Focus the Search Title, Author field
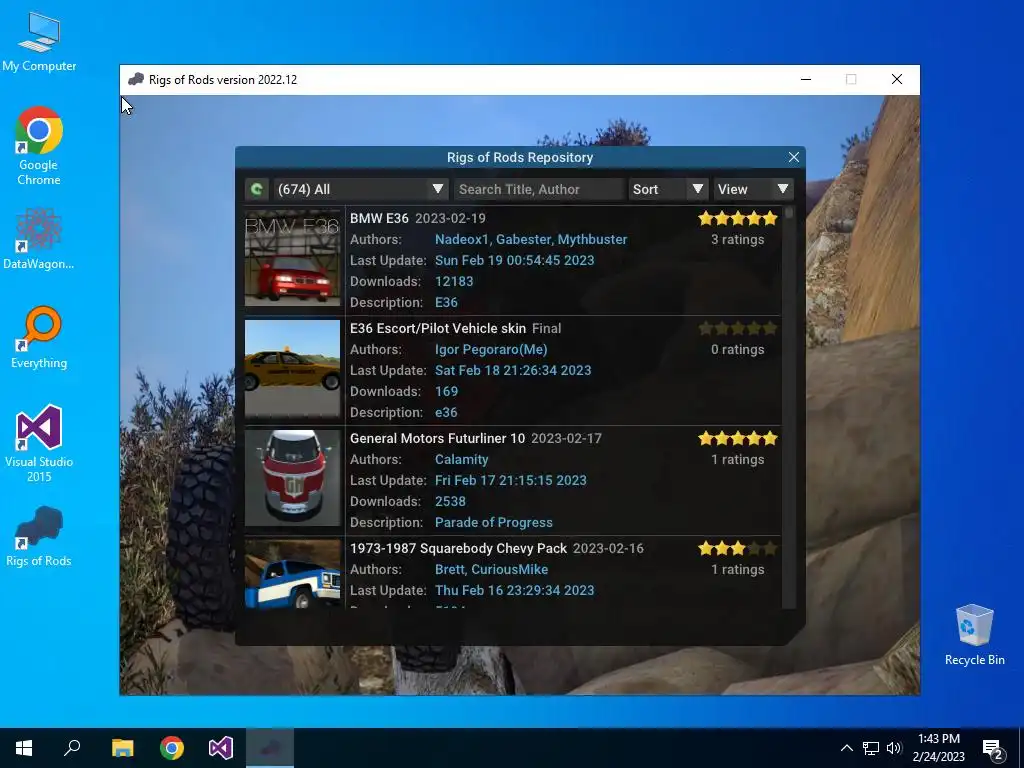Viewport: 1024px width, 768px height. point(539,189)
